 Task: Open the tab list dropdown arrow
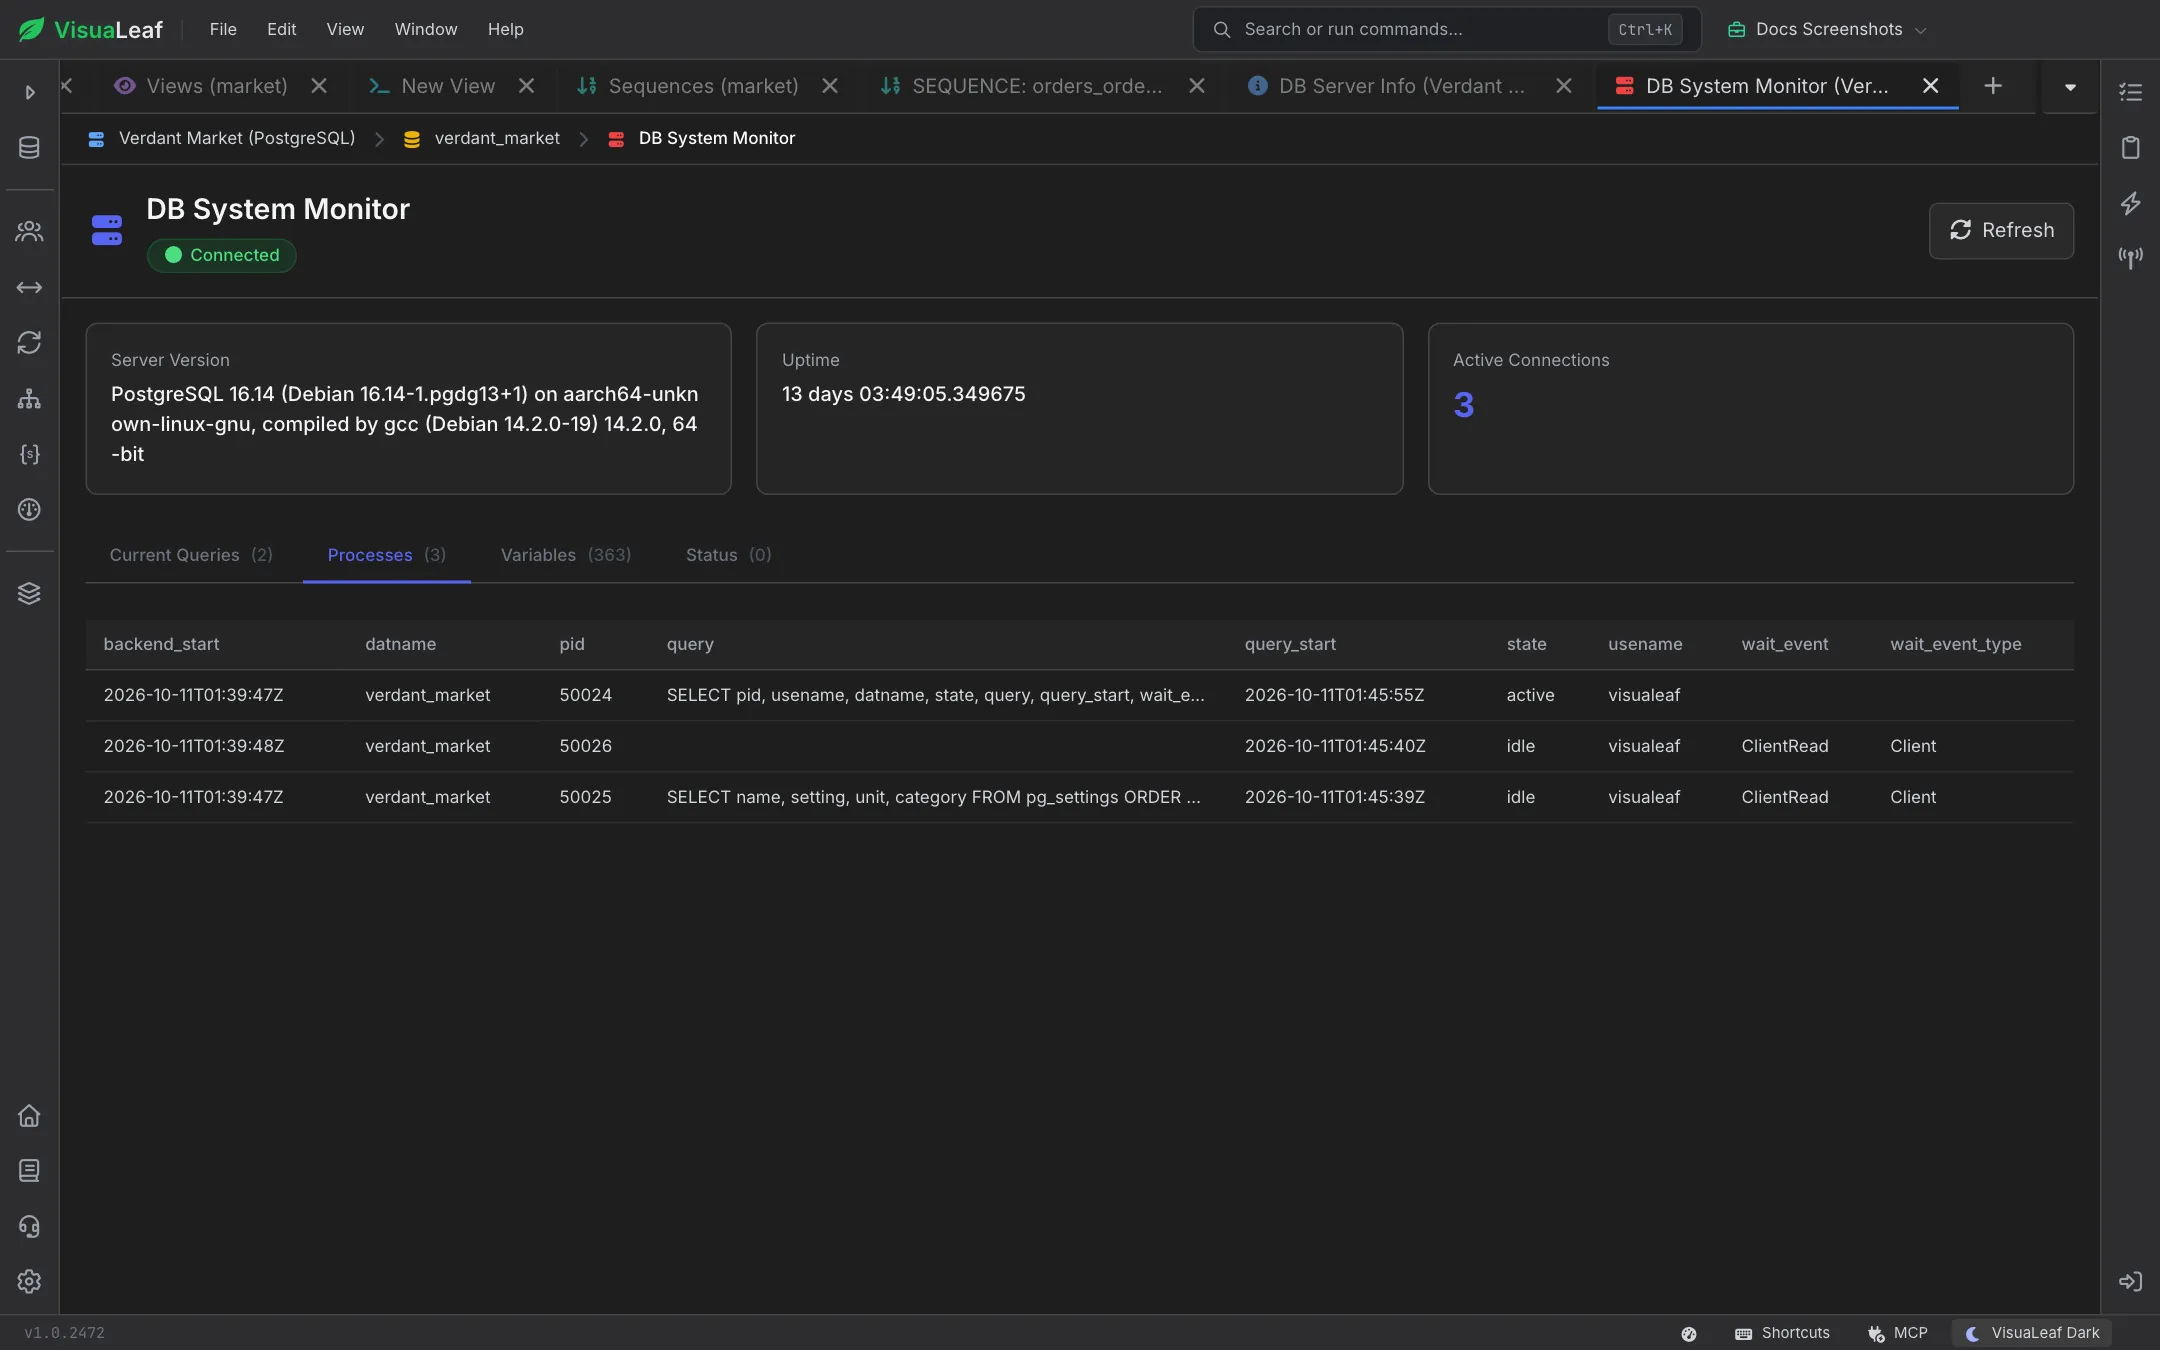coord(2070,87)
